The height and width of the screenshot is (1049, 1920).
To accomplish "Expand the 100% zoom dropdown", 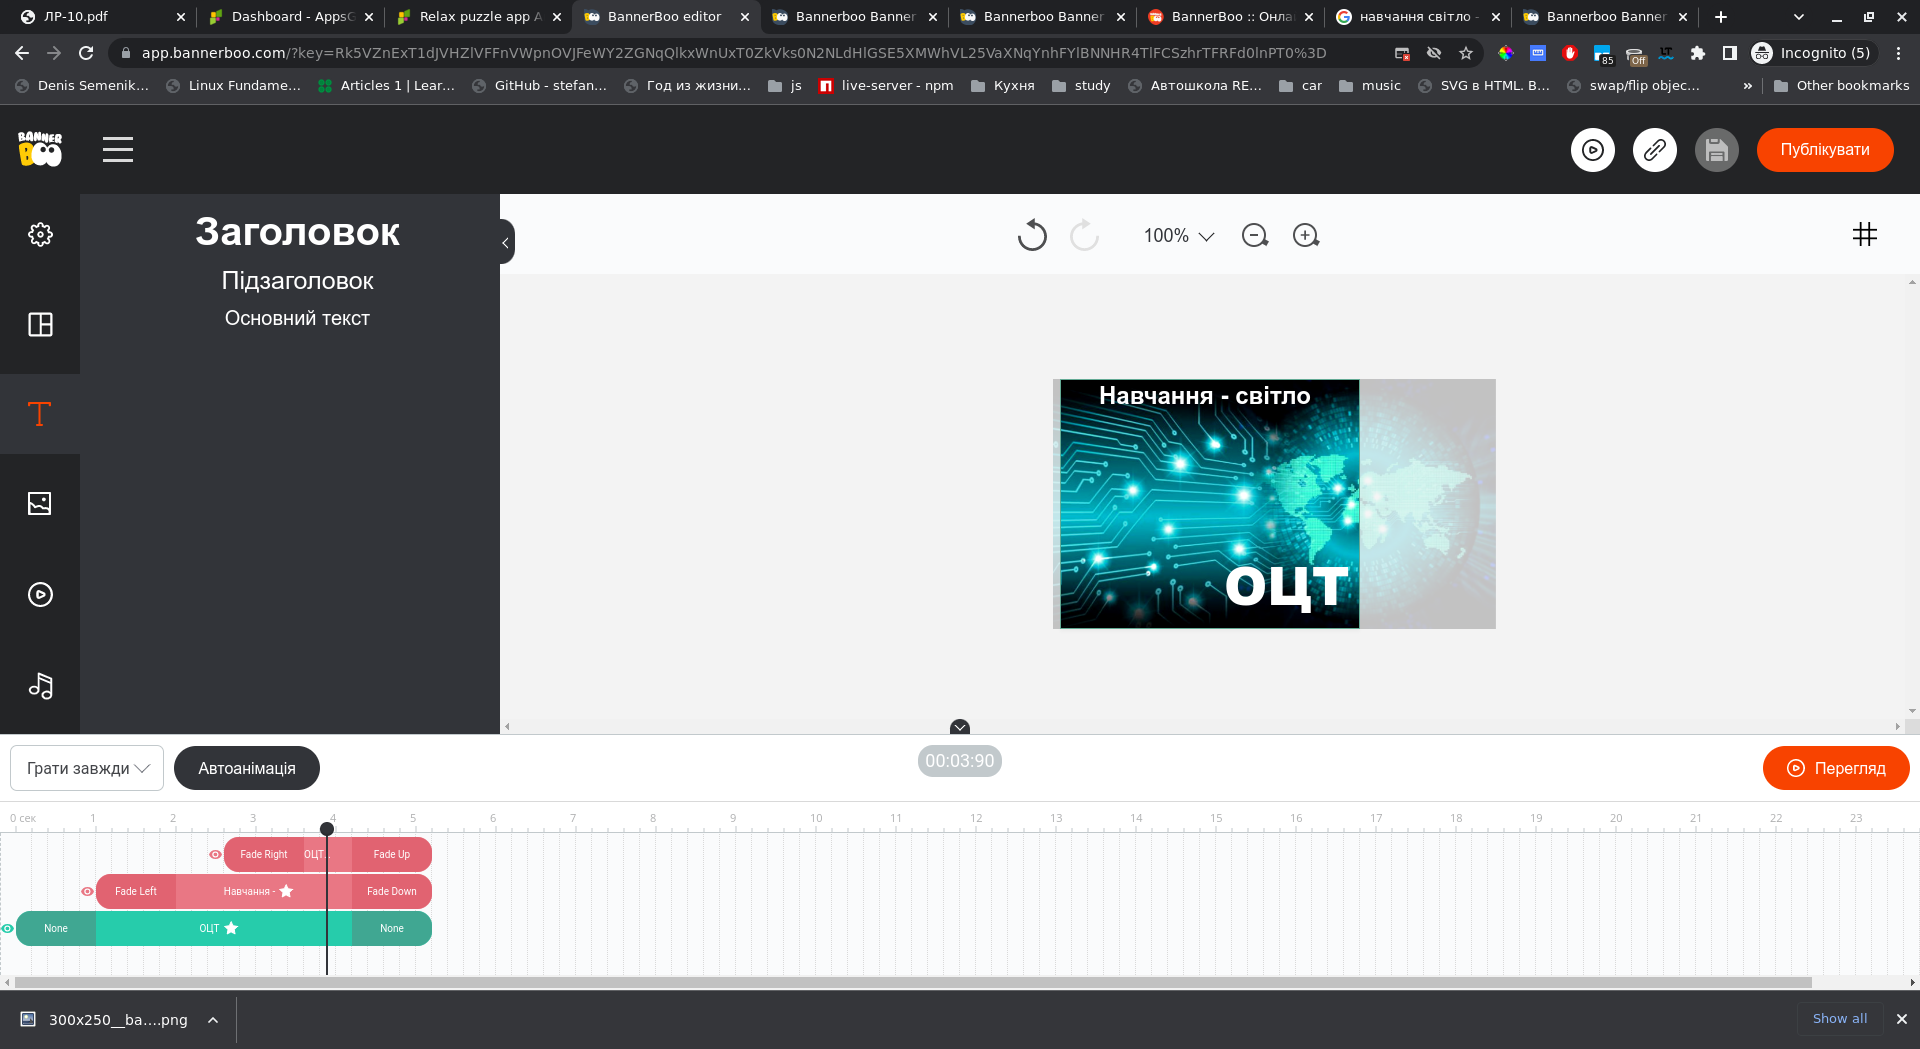I will [x=1179, y=236].
